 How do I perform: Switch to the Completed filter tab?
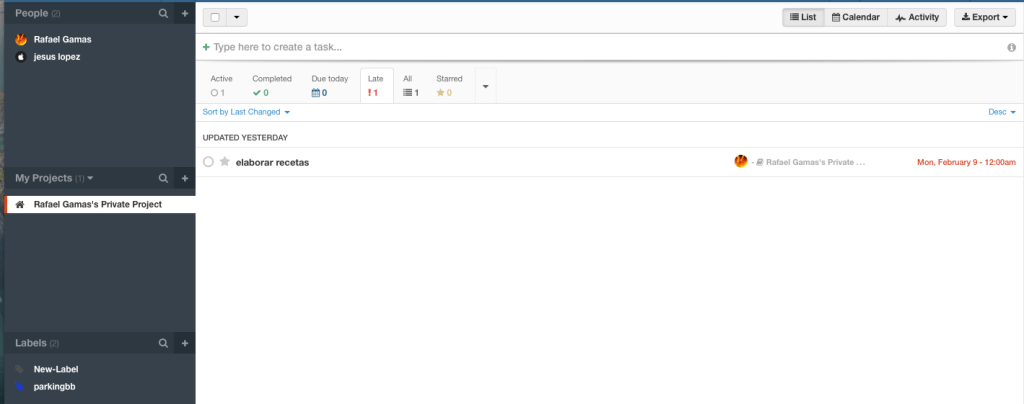coord(271,85)
